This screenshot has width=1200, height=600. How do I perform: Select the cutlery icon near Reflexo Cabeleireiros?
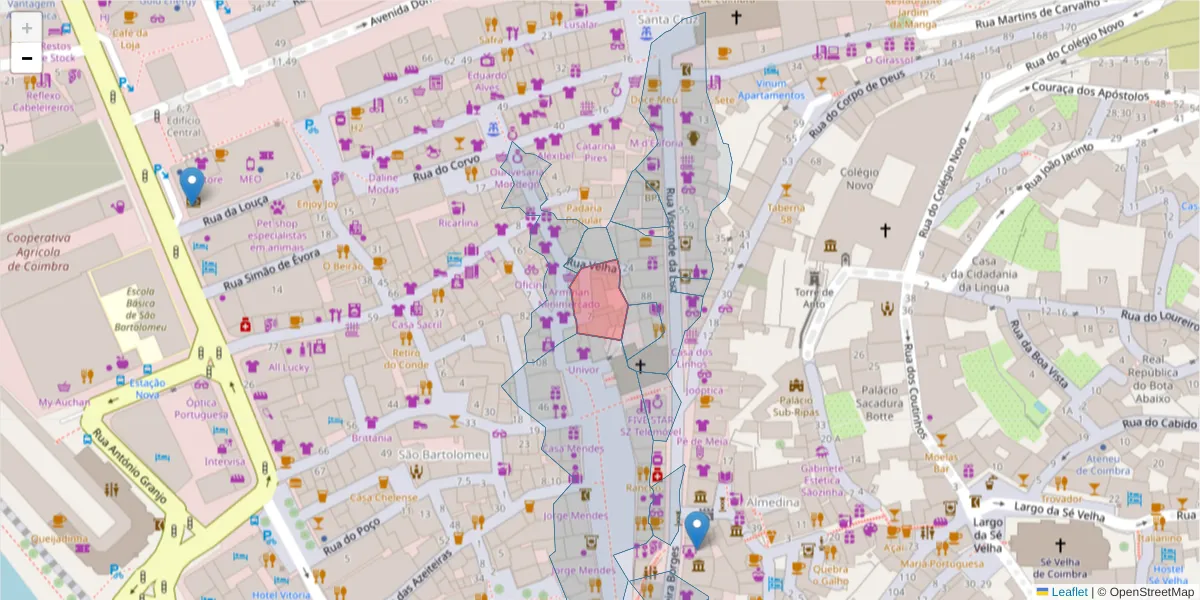(30, 81)
